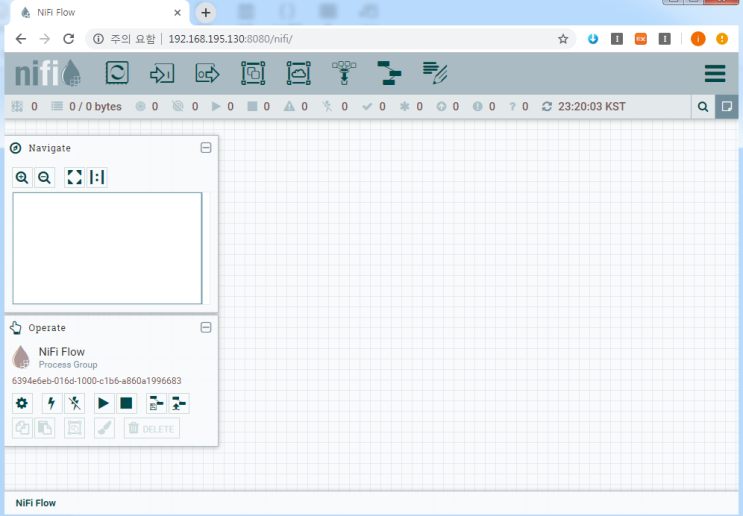Zoom in on the canvas
The width and height of the screenshot is (743, 516).
pos(22,178)
